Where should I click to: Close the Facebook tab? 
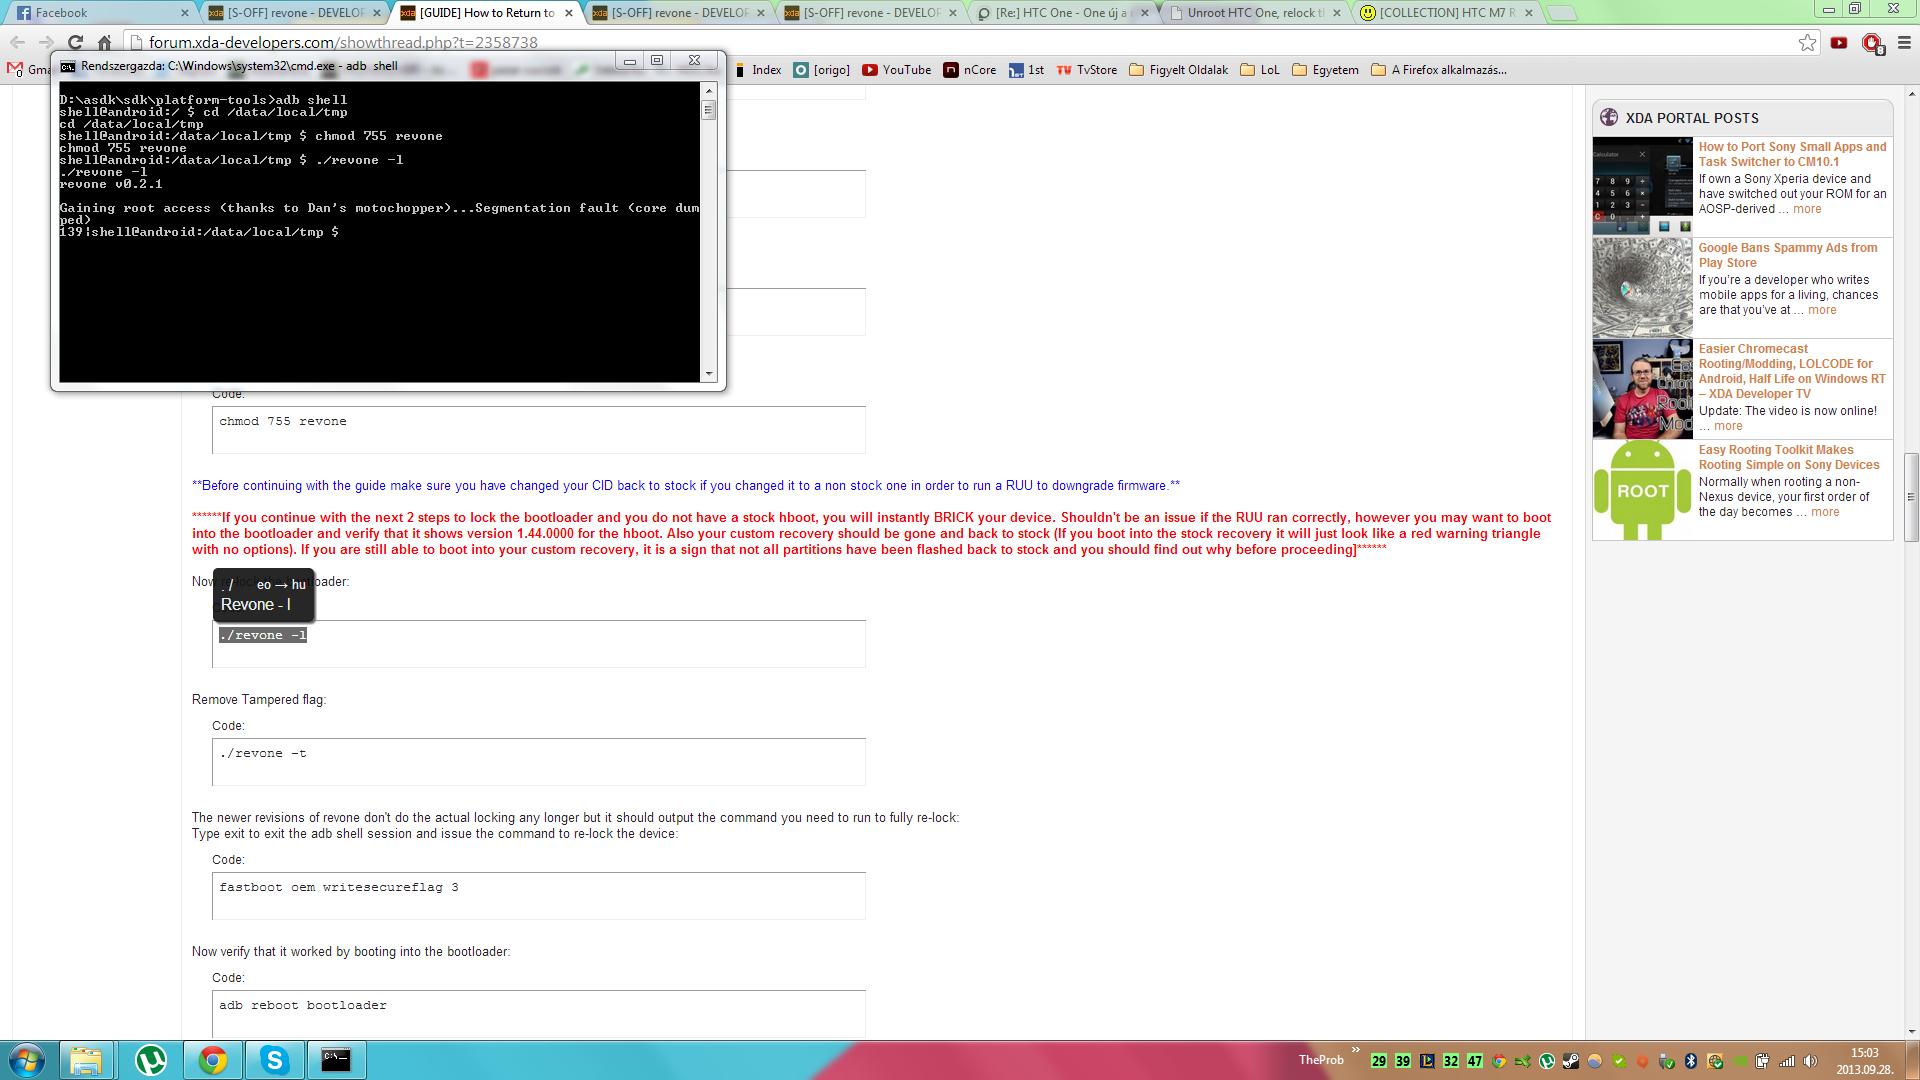185,13
